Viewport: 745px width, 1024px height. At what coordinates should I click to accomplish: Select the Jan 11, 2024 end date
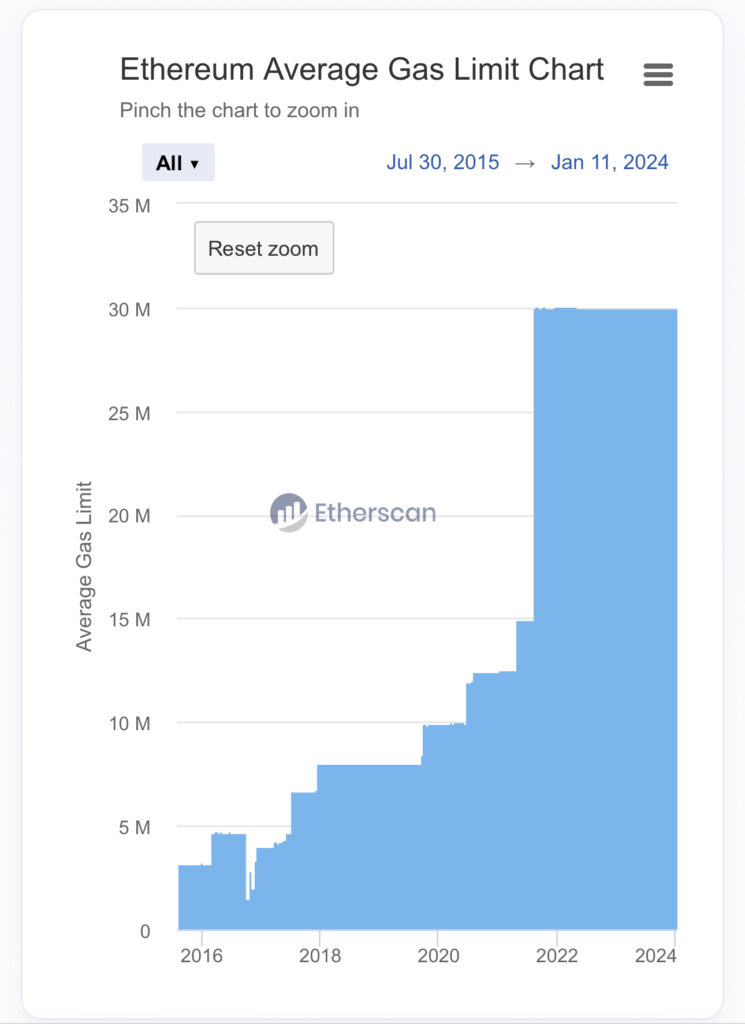tap(610, 162)
